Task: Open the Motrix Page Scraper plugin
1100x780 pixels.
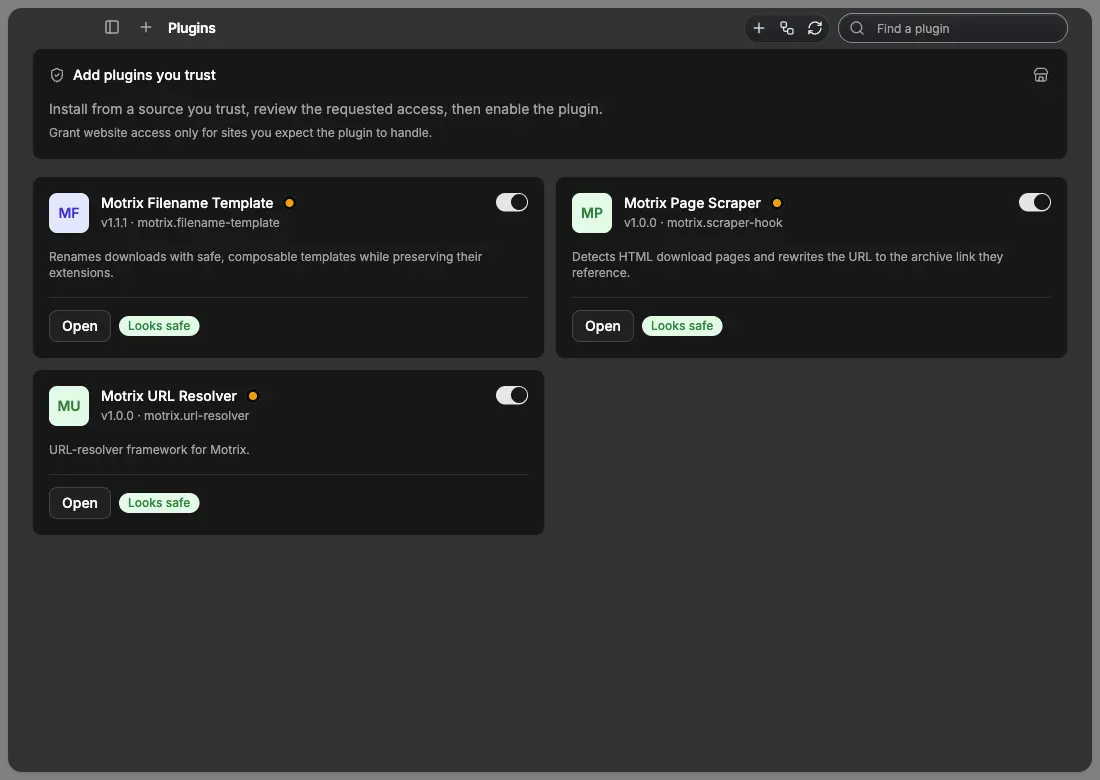Action: coord(603,326)
